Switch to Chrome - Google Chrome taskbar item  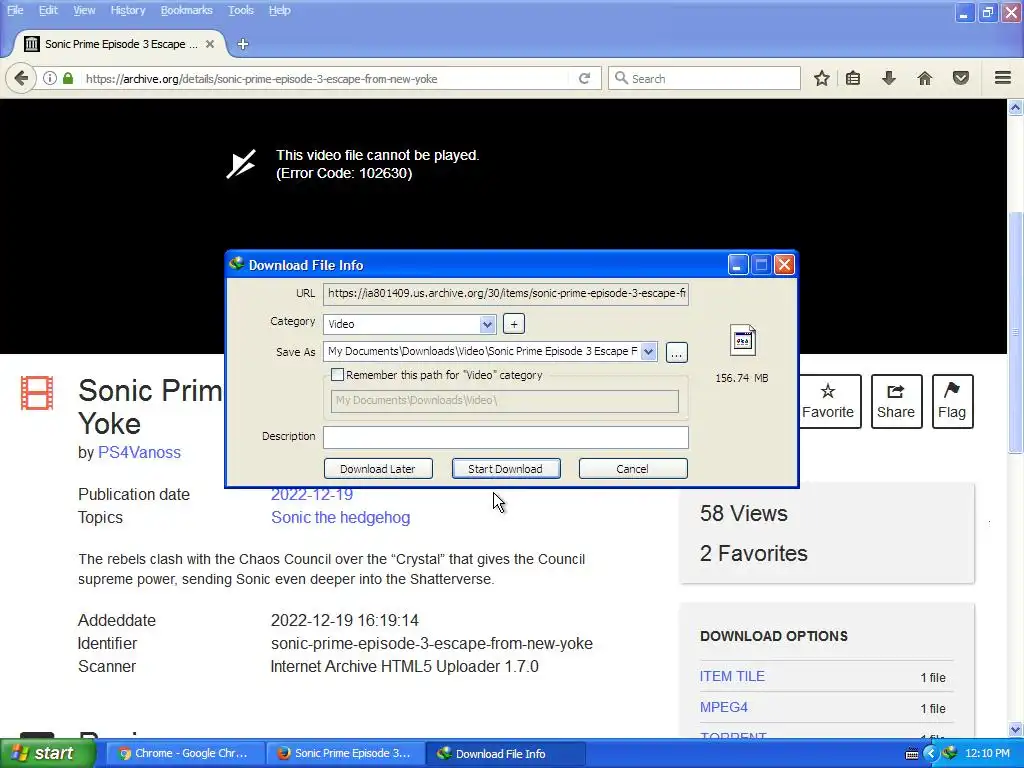tap(185, 754)
